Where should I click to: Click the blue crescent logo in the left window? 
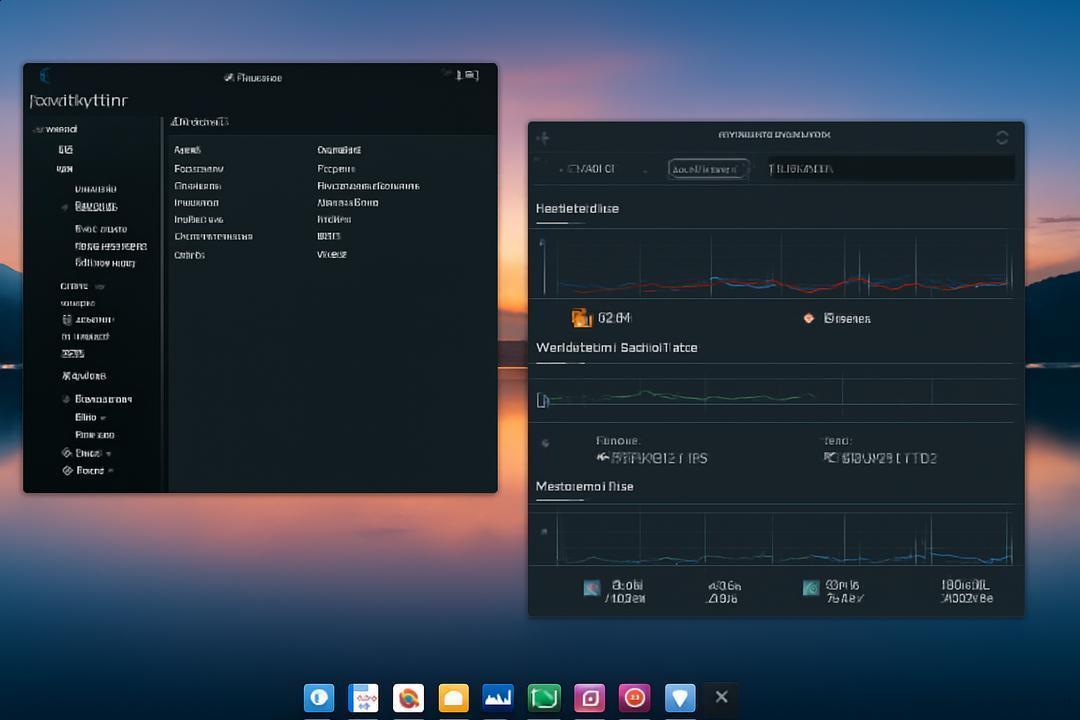pyautogui.click(x=45, y=75)
